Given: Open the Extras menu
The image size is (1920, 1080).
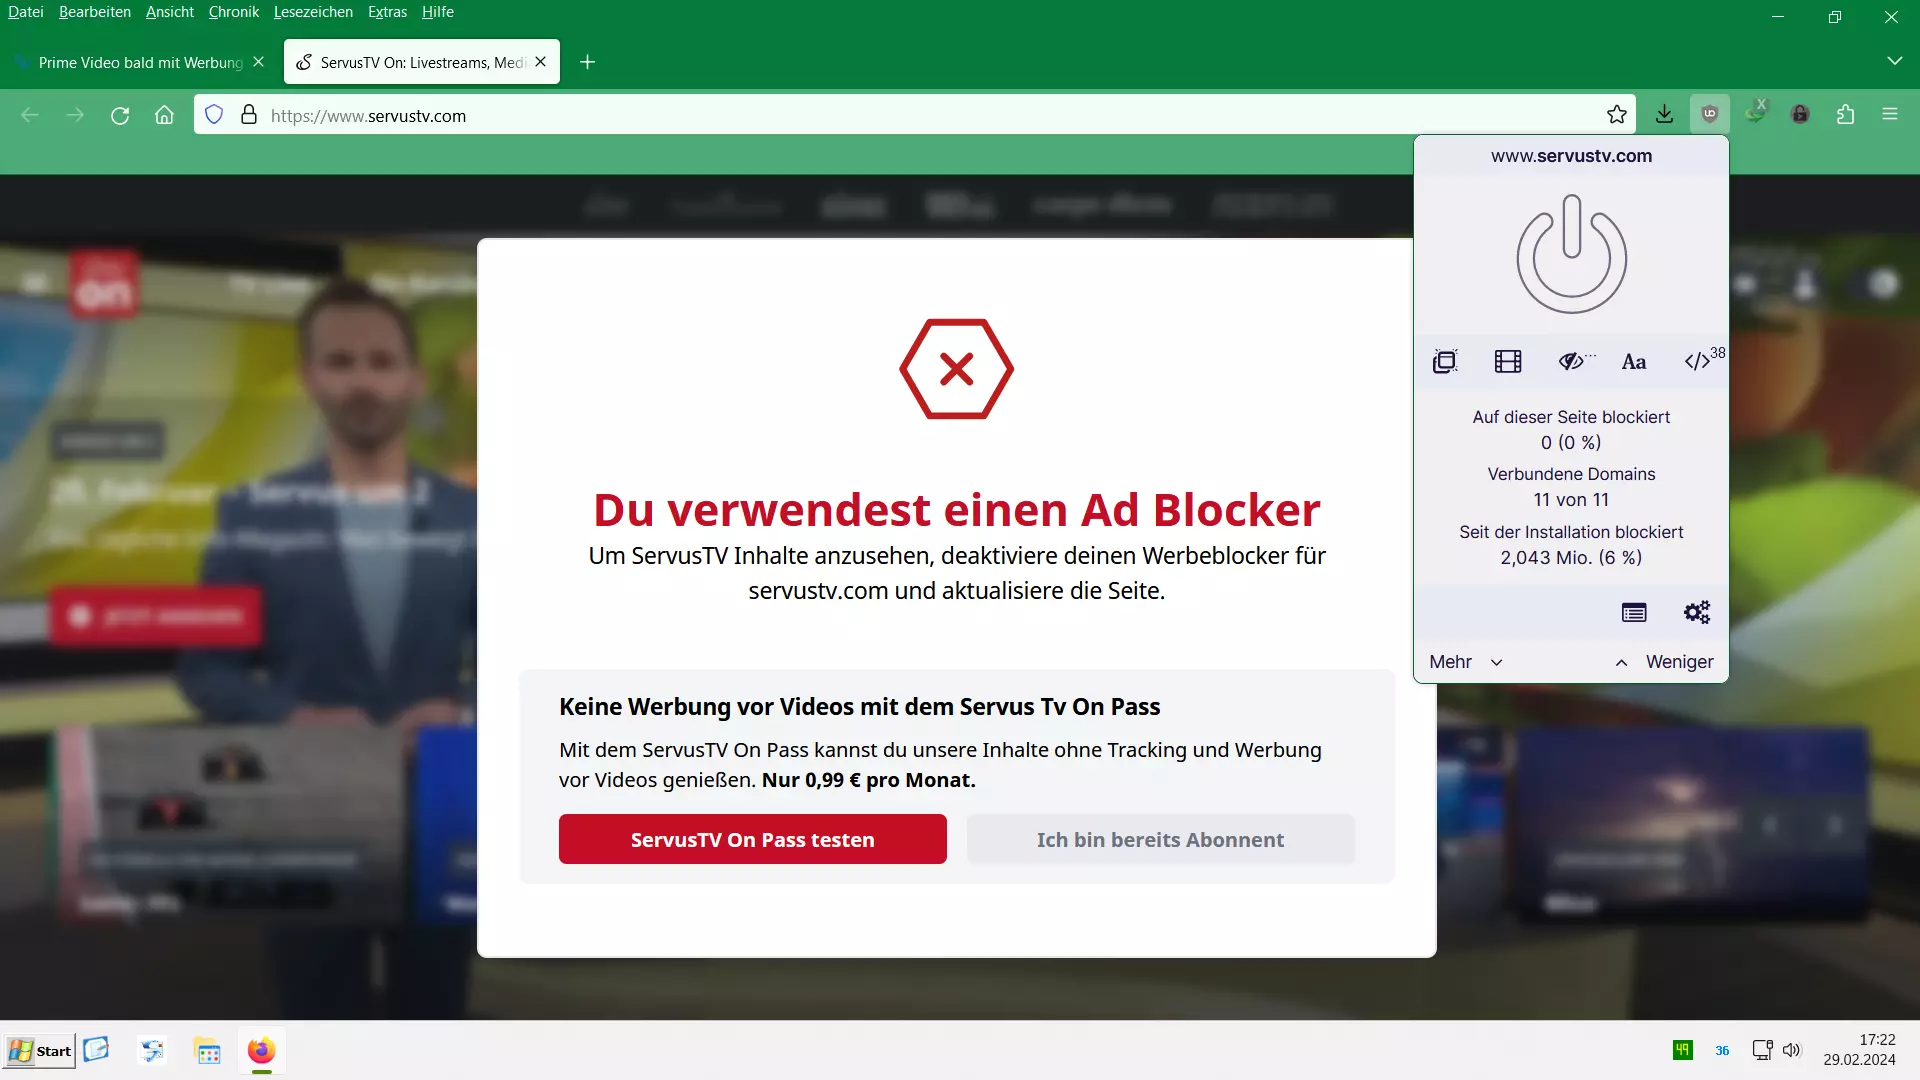Looking at the screenshot, I should (x=387, y=12).
